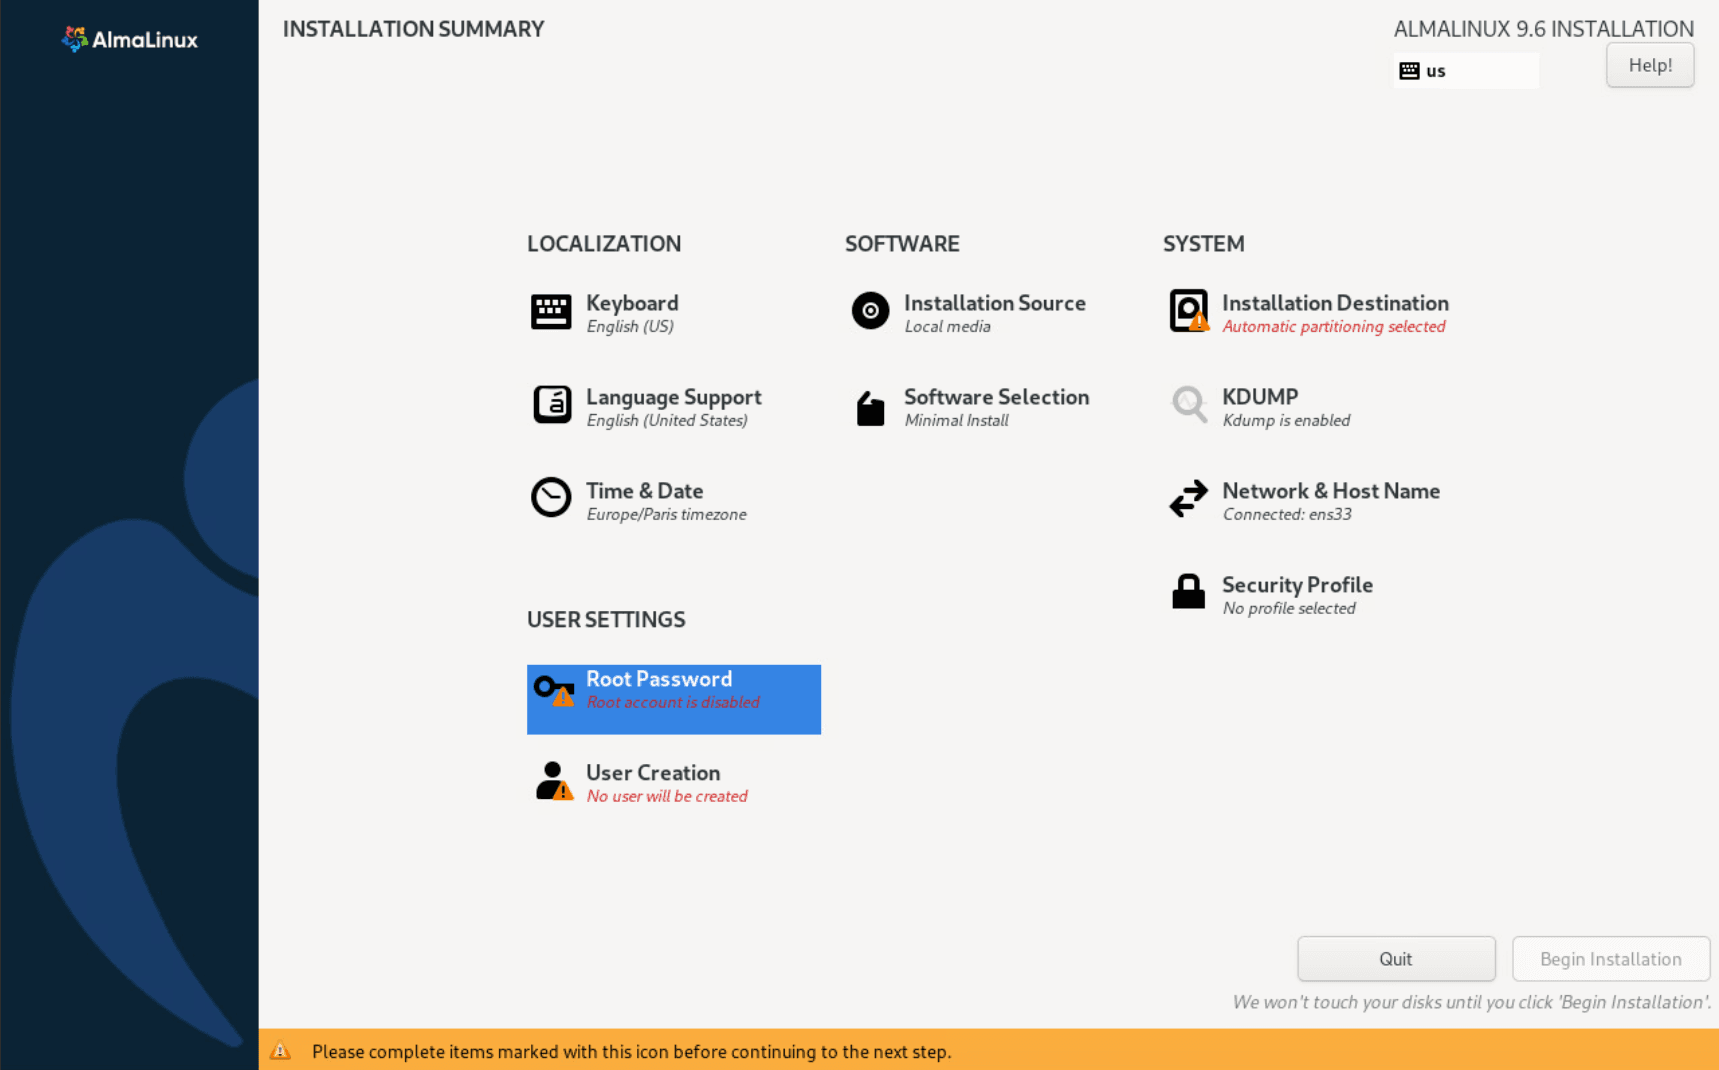Click 'No user will be created' text
The height and width of the screenshot is (1070, 1719).
pos(667,797)
